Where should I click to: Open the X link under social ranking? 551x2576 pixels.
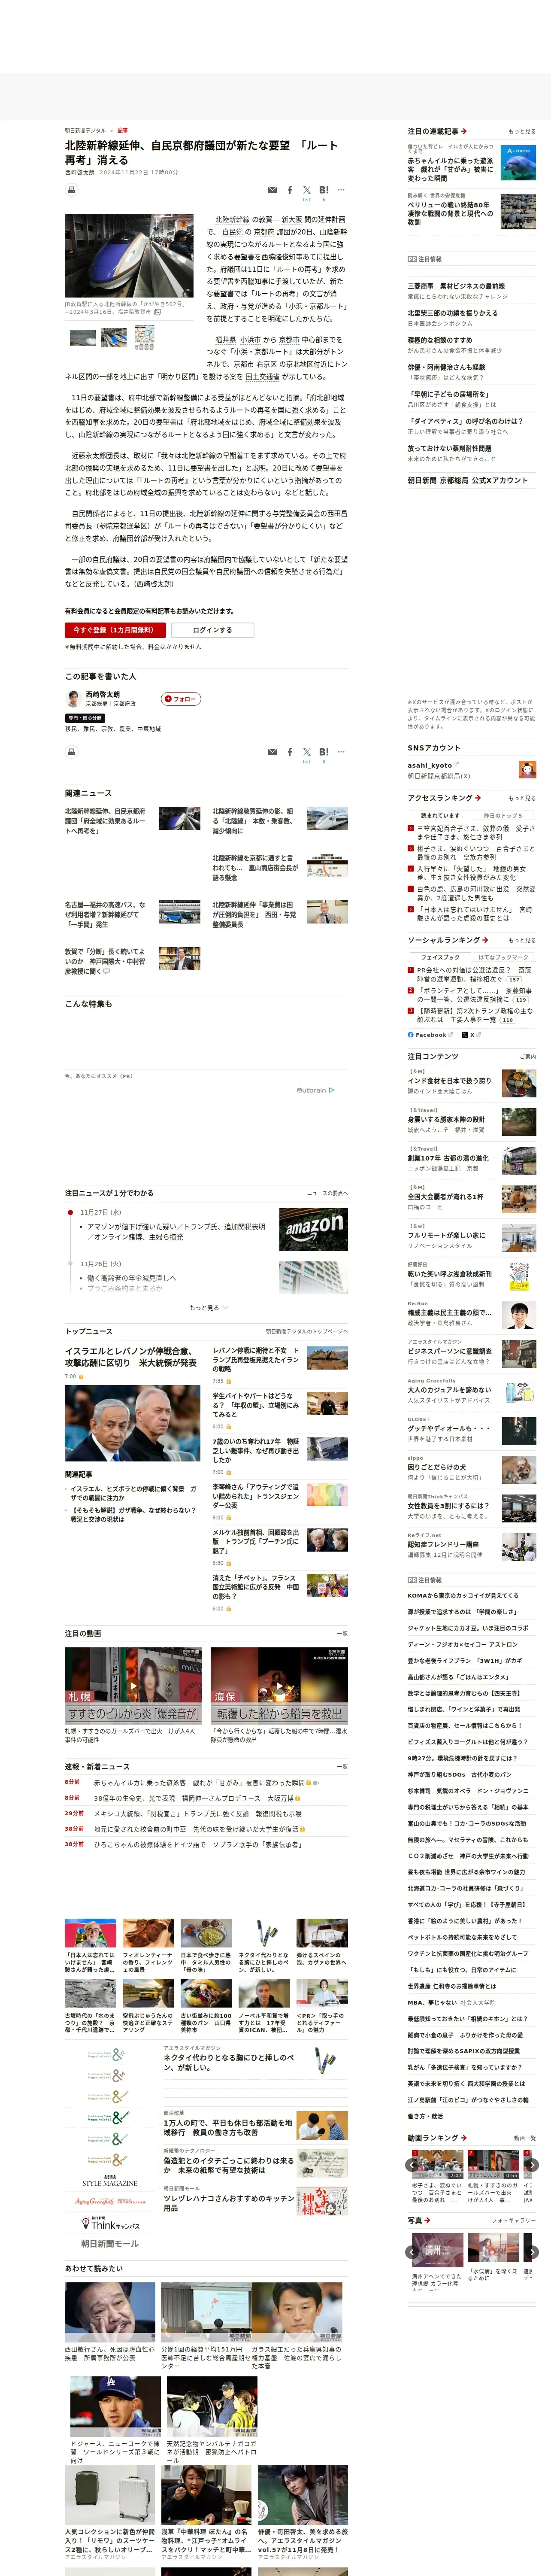[x=472, y=1035]
